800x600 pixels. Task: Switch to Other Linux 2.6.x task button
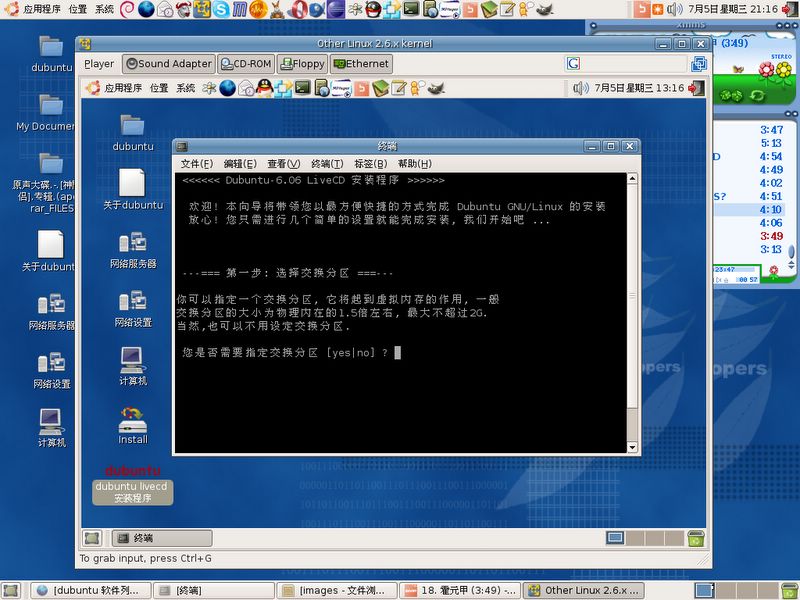click(x=584, y=591)
